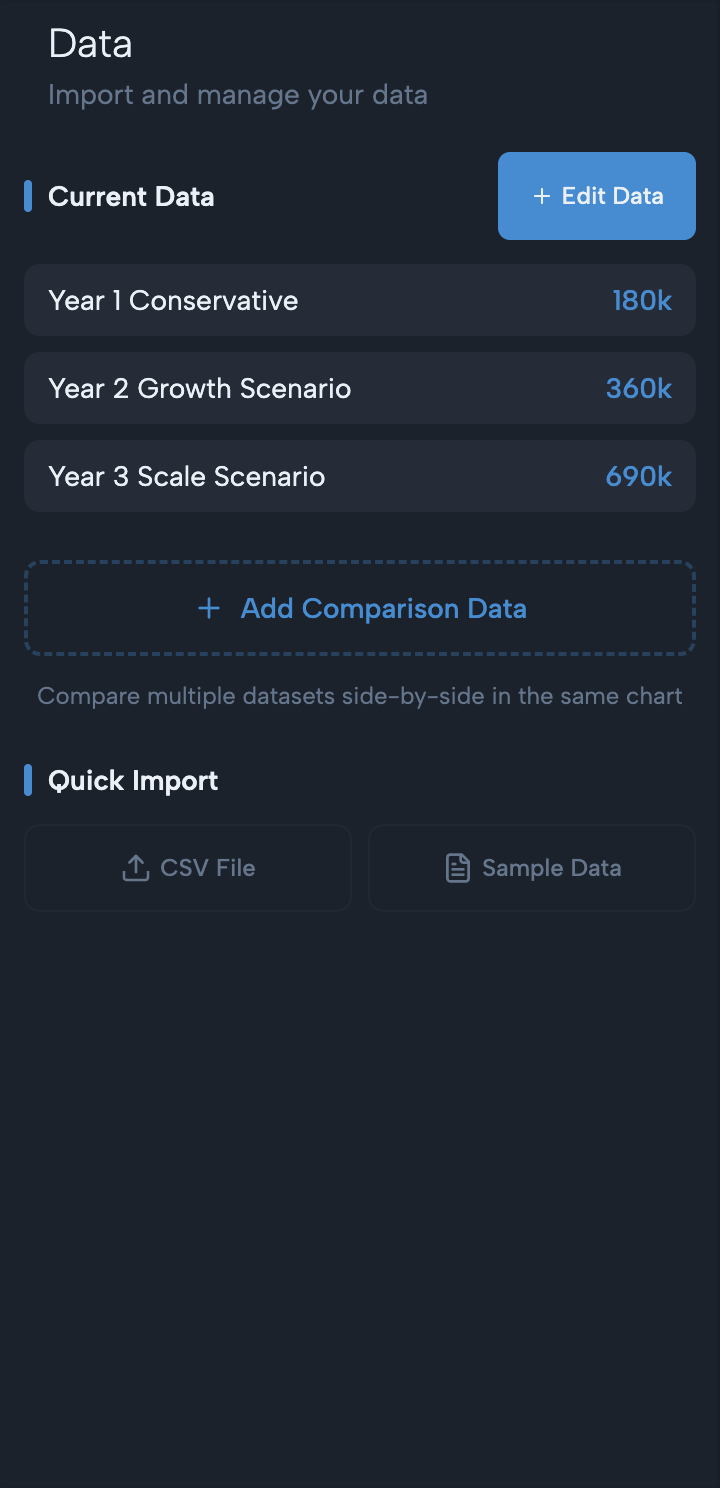Open the Edit Data dialog

(596, 196)
